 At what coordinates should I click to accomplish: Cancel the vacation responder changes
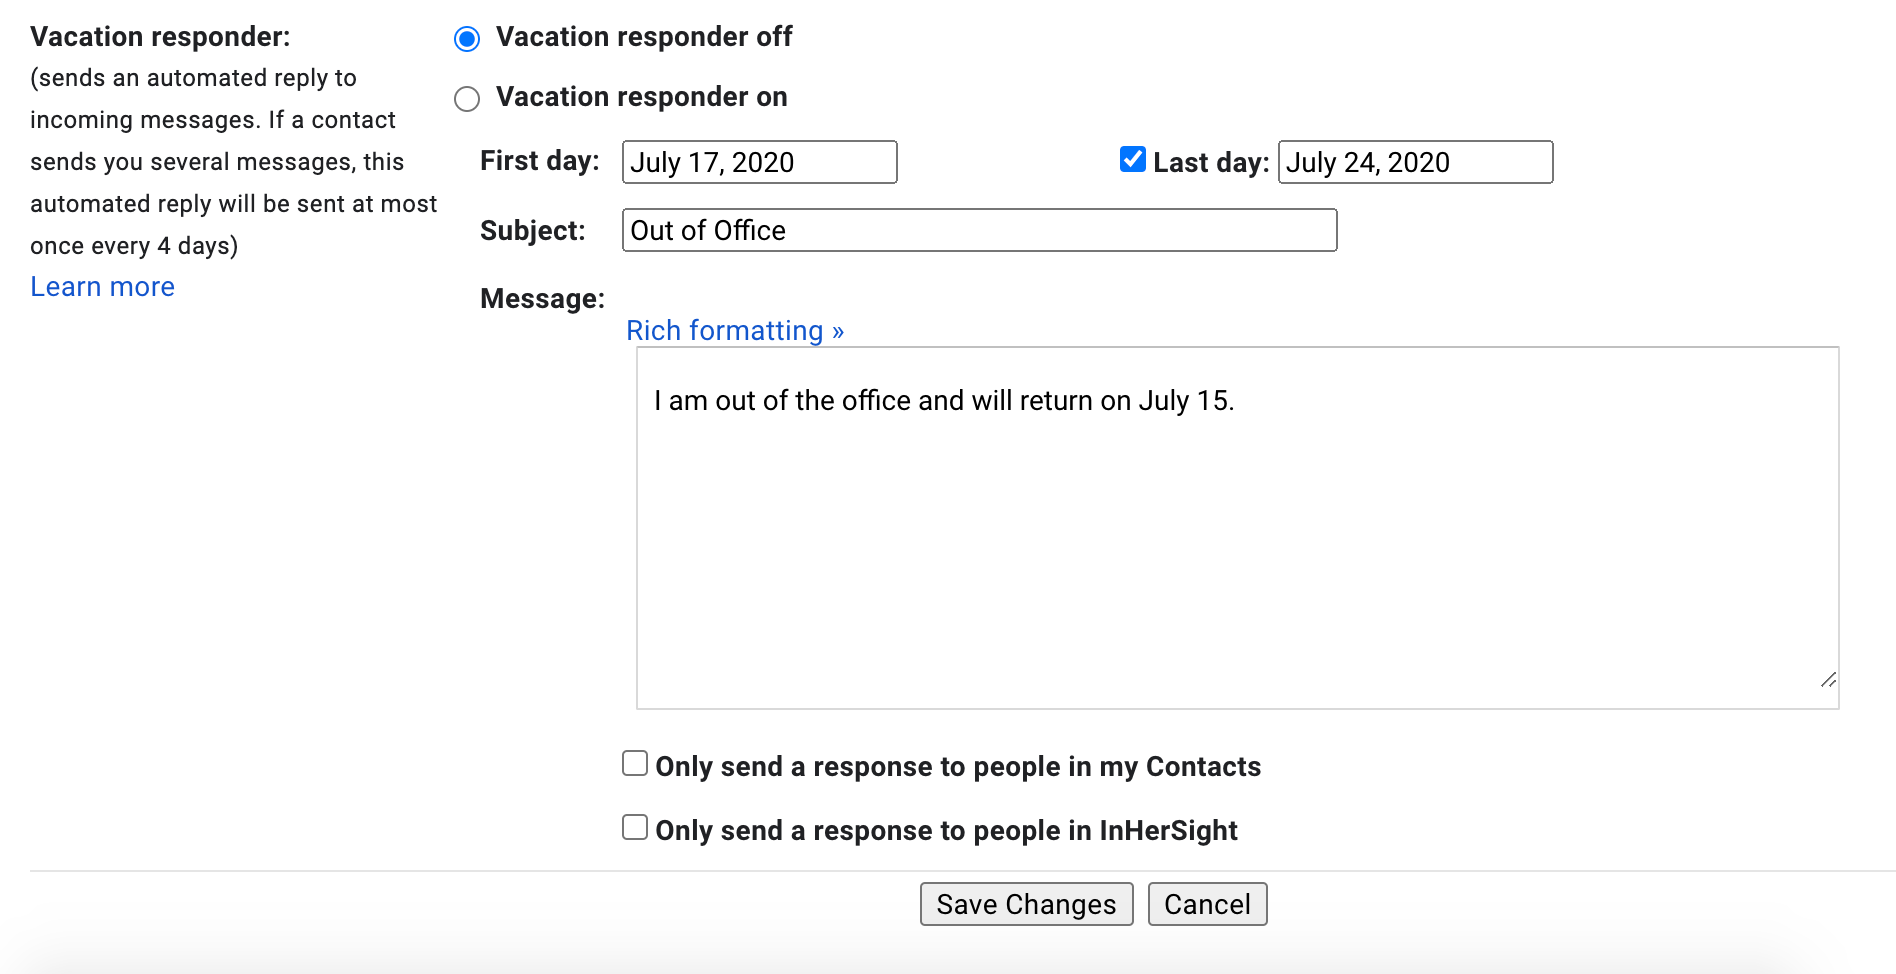coord(1207,903)
